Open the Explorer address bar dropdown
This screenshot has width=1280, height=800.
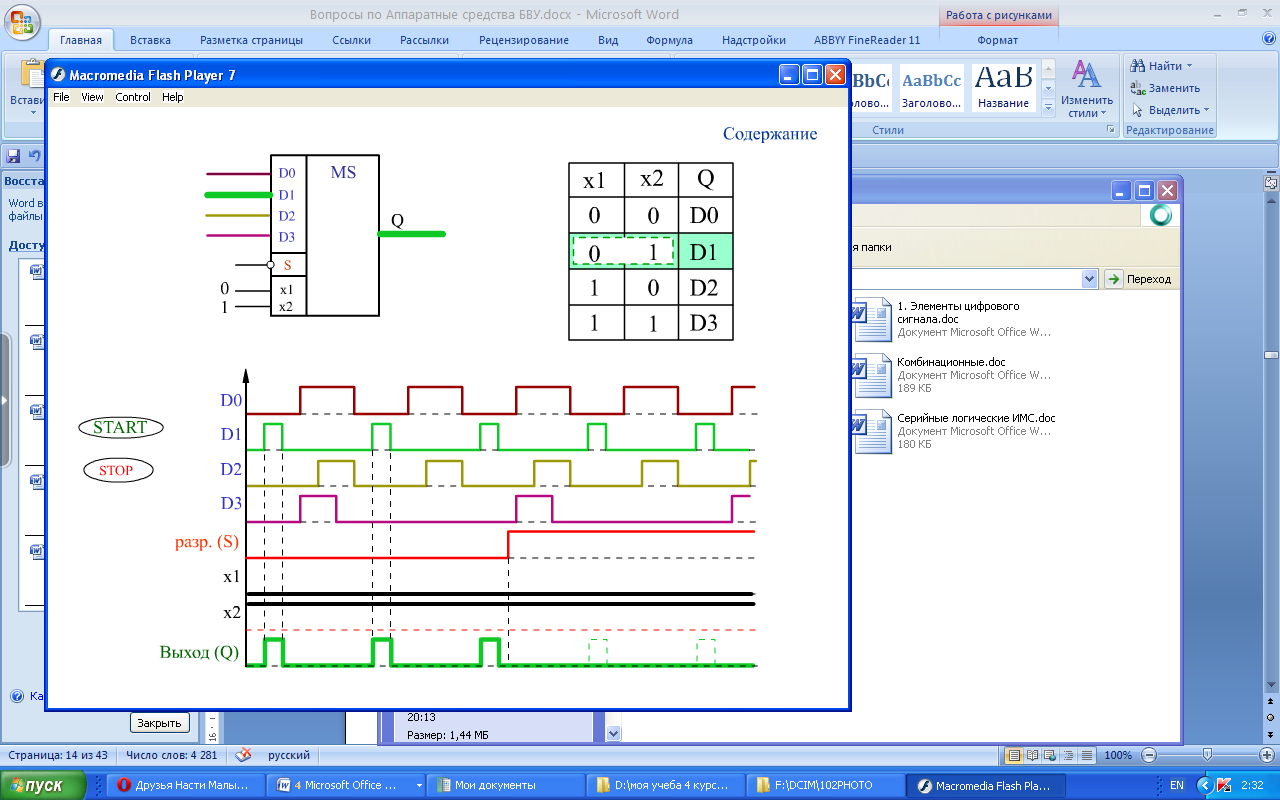coord(1090,279)
